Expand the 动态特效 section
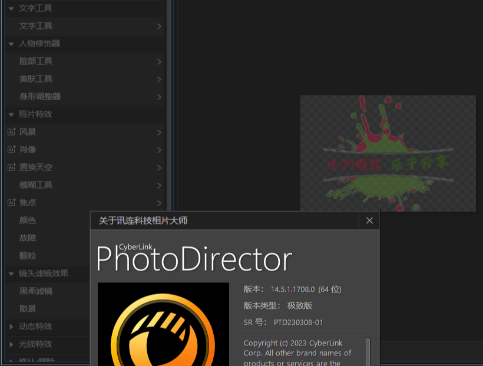 point(11,327)
